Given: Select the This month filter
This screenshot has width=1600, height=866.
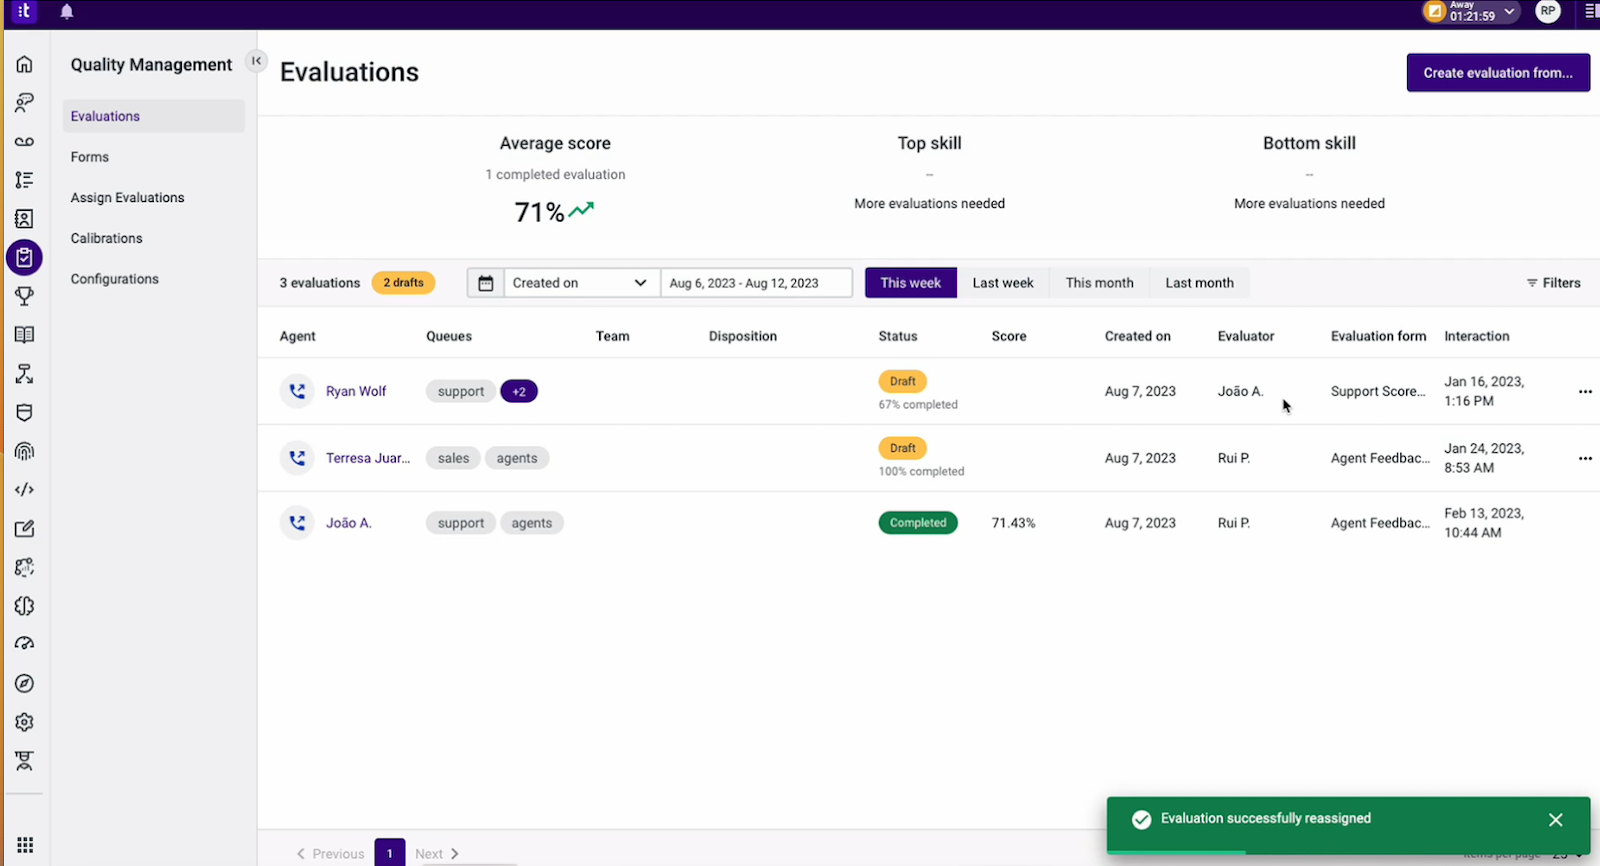Looking at the screenshot, I should 1099,283.
